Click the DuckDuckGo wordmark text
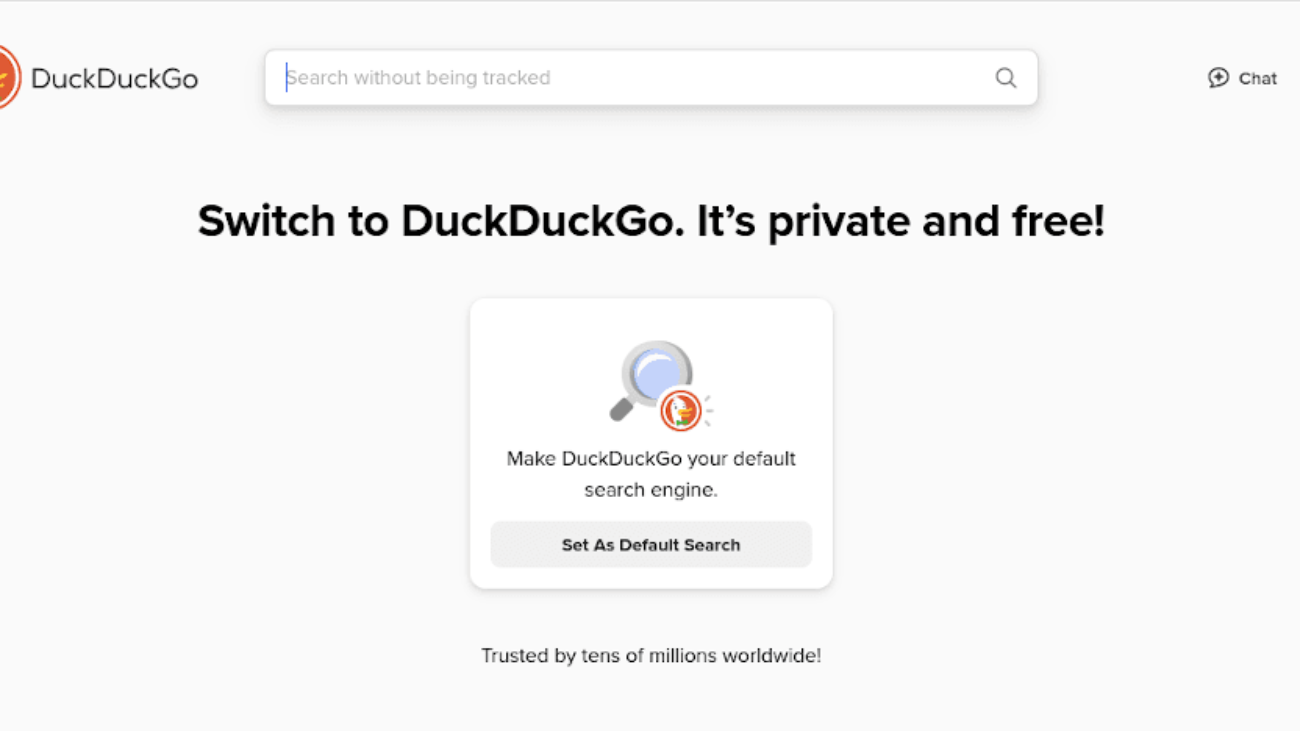1300x731 pixels. pyautogui.click(x=116, y=78)
